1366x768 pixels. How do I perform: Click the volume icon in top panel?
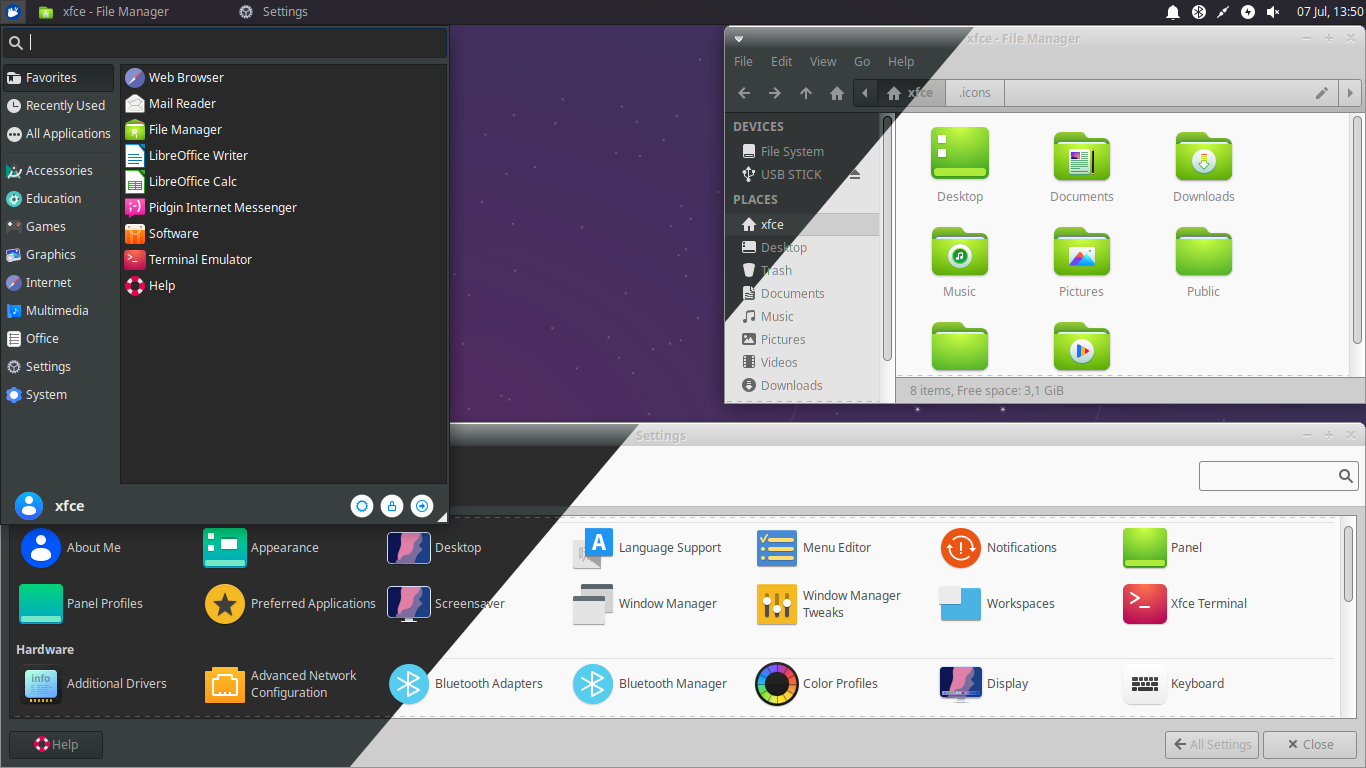tap(1273, 12)
